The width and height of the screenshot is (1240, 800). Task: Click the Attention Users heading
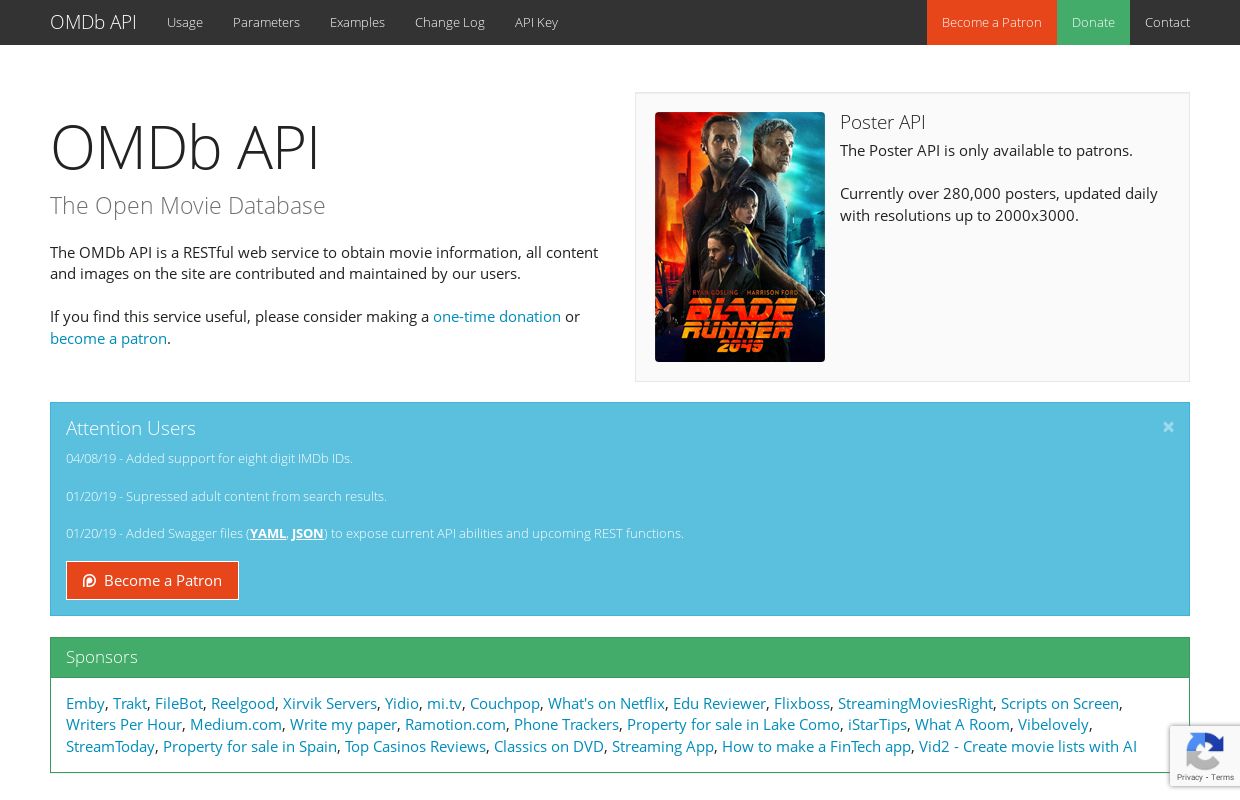131,428
